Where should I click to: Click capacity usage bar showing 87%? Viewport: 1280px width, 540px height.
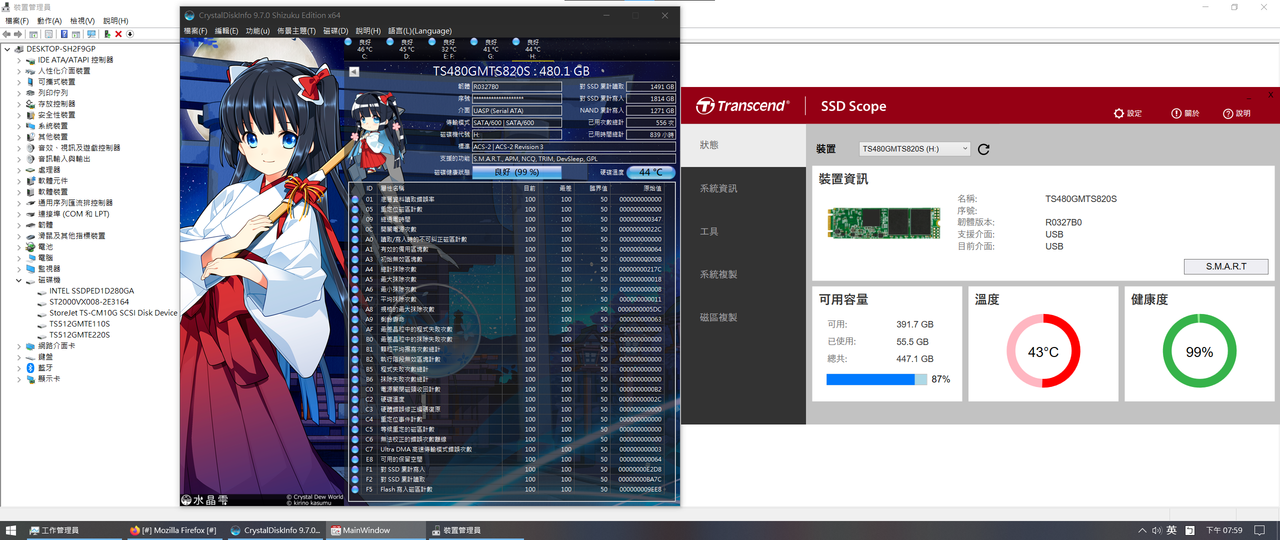(876, 379)
